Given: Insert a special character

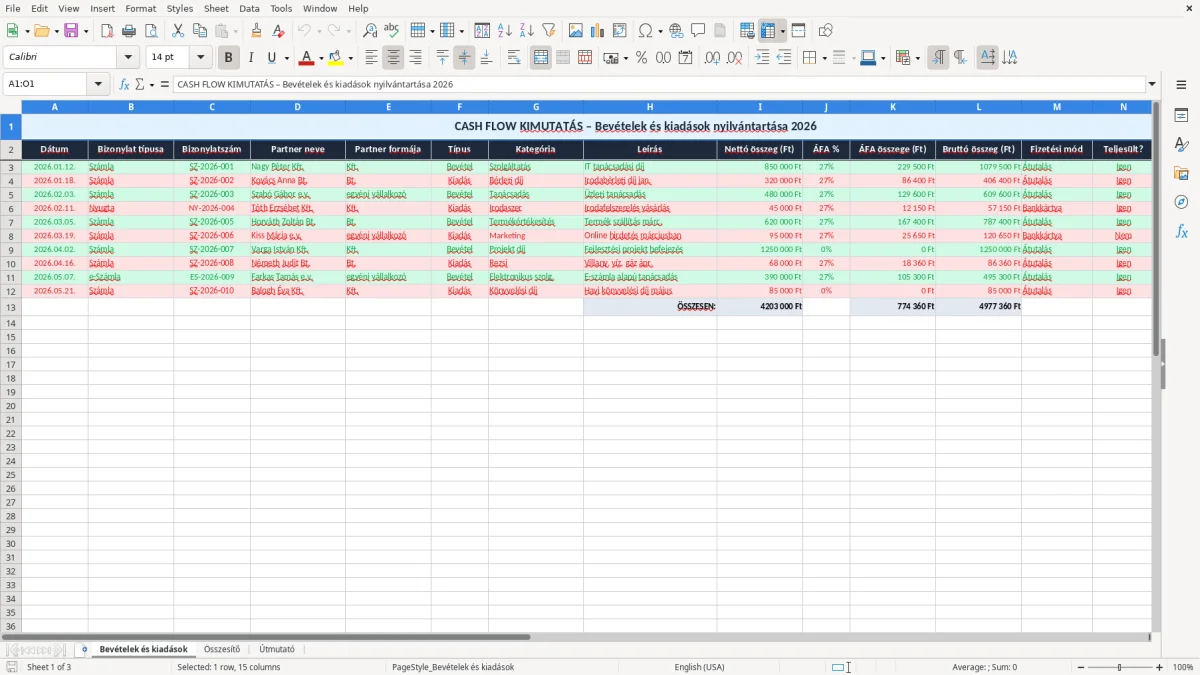Looking at the screenshot, I should [645, 31].
